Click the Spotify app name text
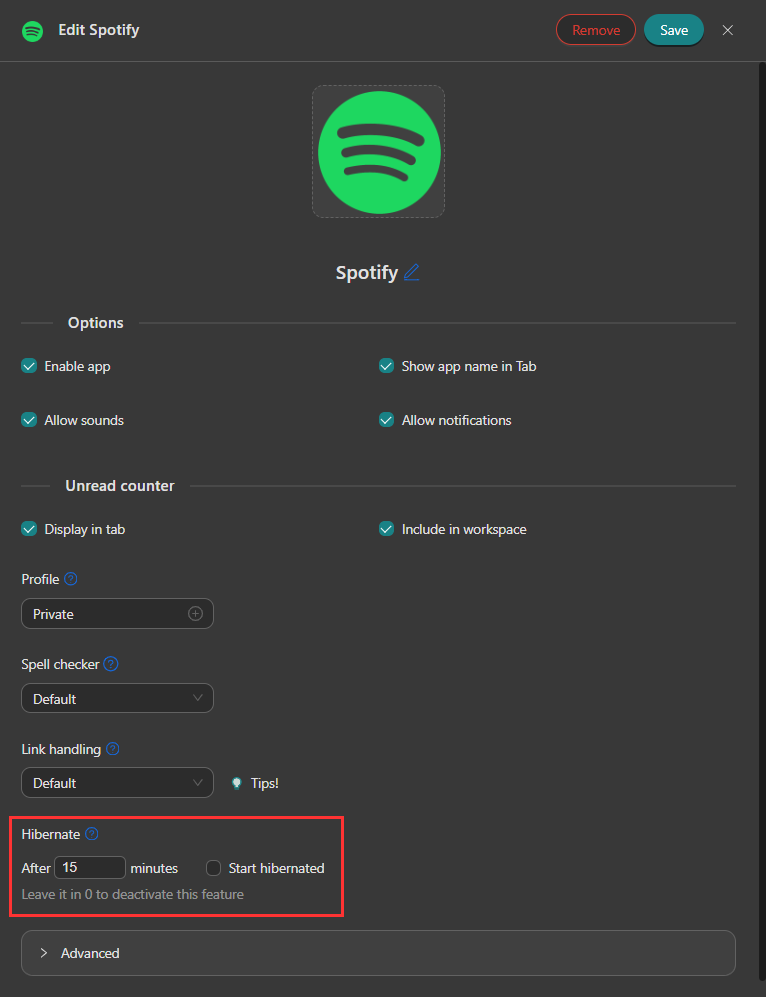Viewport: 766px width, 997px height. [367, 272]
